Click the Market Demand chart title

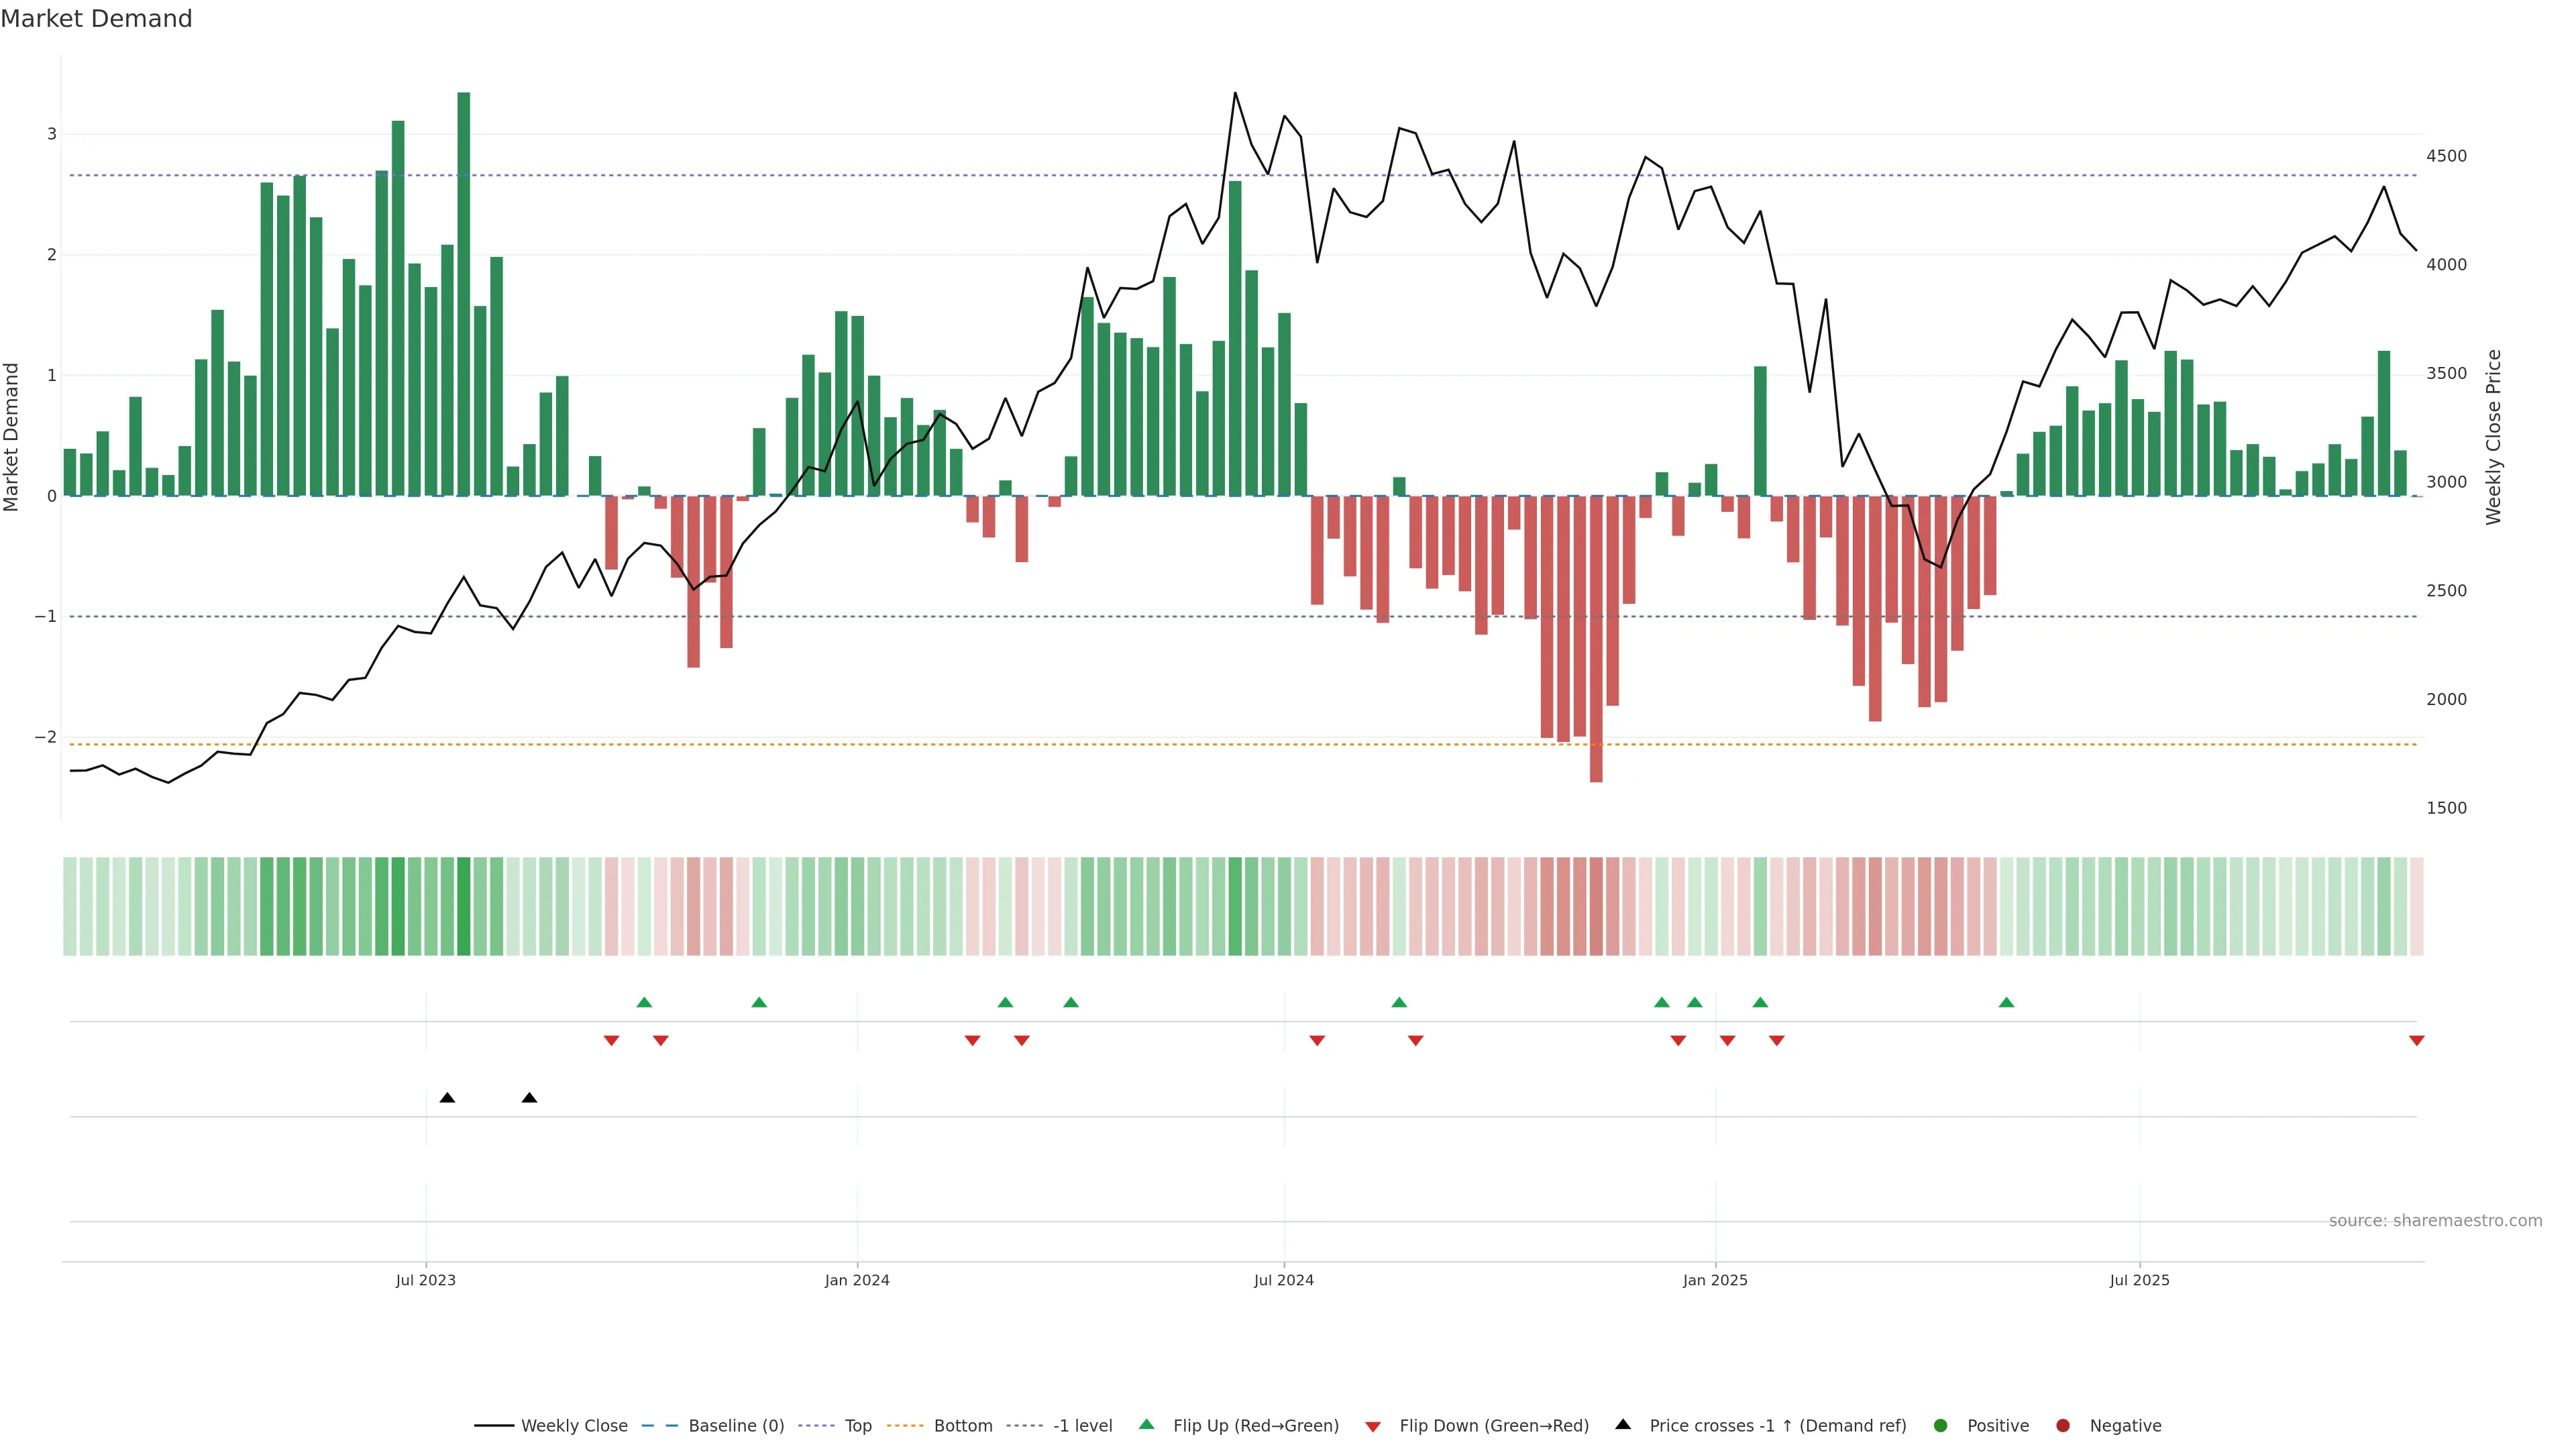[x=96, y=19]
